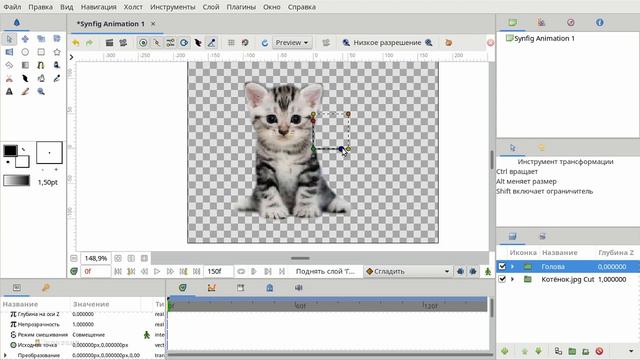Select the Rectangle tool
This screenshot has width=640, height=360.
point(41,52)
